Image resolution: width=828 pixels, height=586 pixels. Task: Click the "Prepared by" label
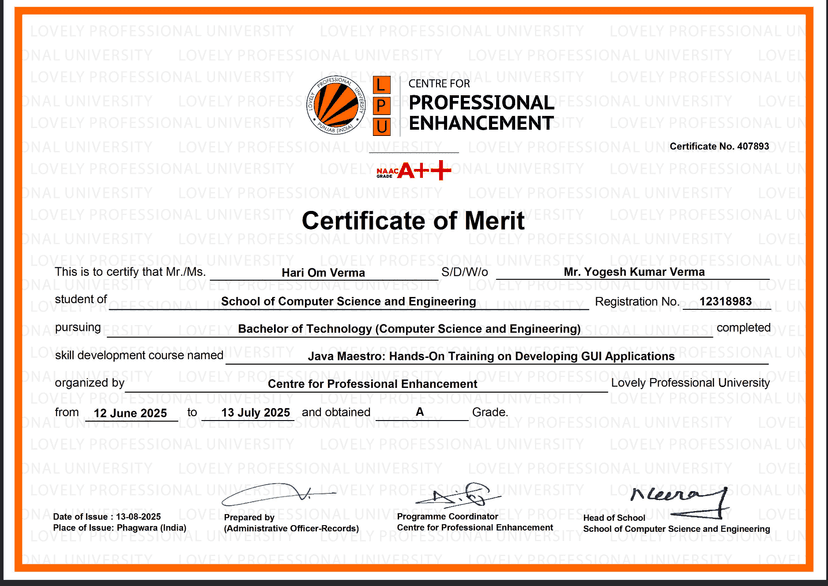pyautogui.click(x=249, y=517)
